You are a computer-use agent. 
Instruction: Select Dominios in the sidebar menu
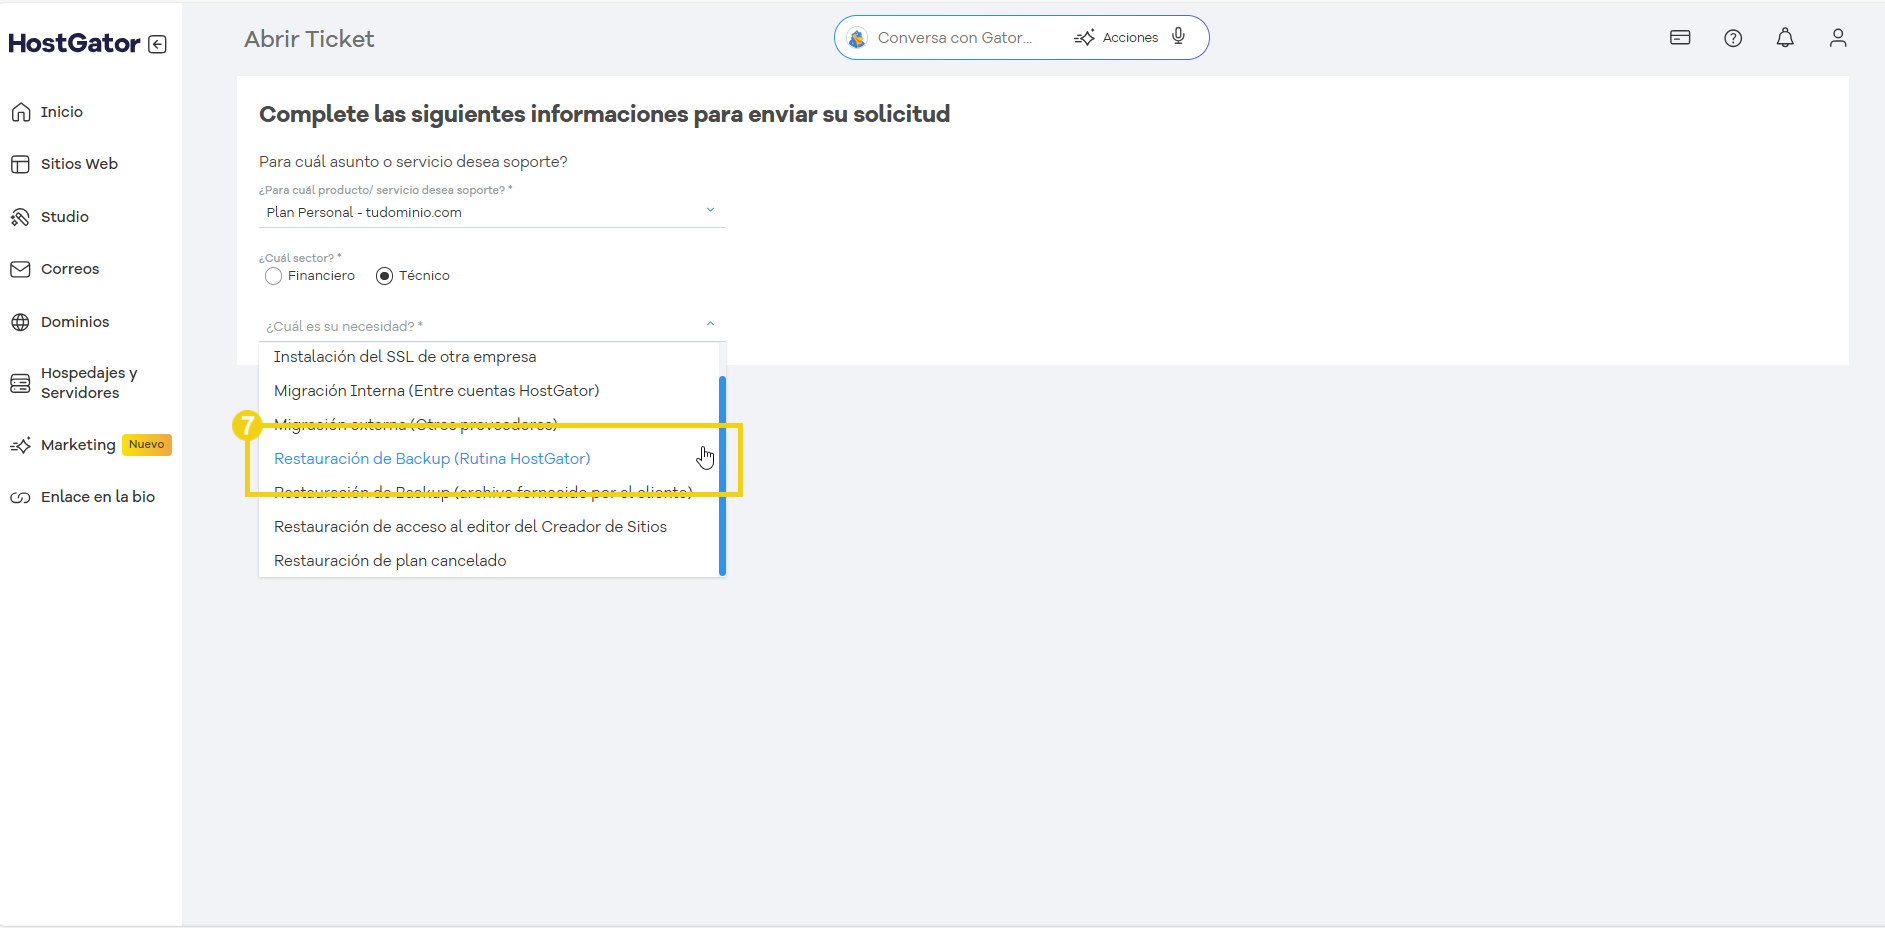click(75, 321)
